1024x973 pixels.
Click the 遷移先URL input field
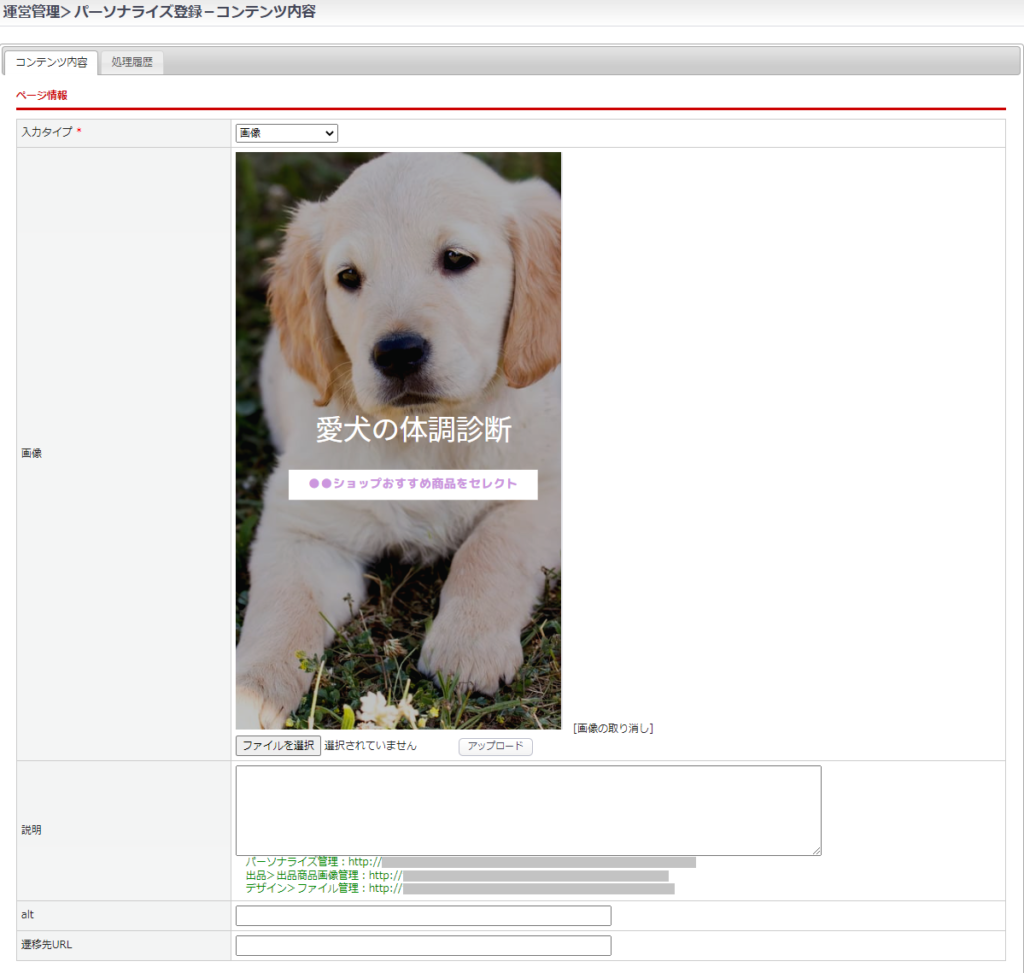(x=423, y=946)
